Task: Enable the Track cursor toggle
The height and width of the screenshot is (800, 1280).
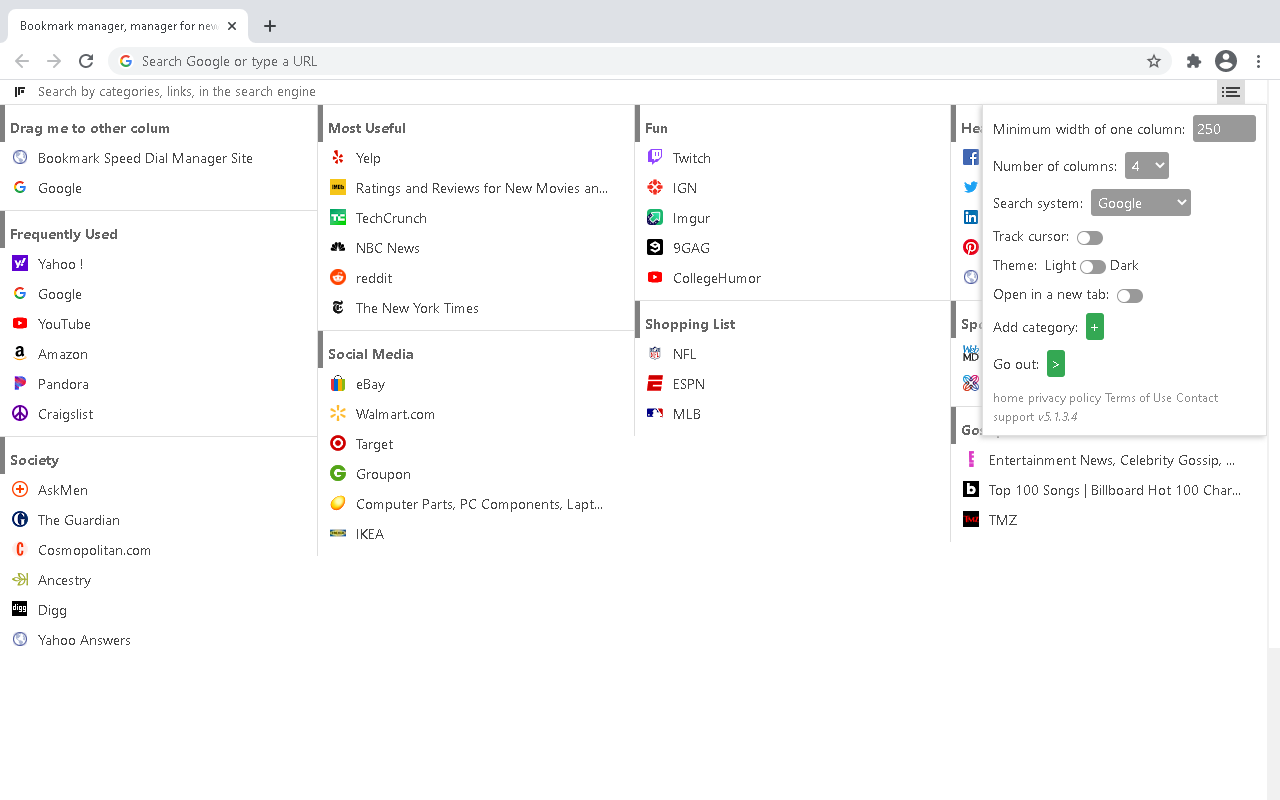Action: point(1089,238)
